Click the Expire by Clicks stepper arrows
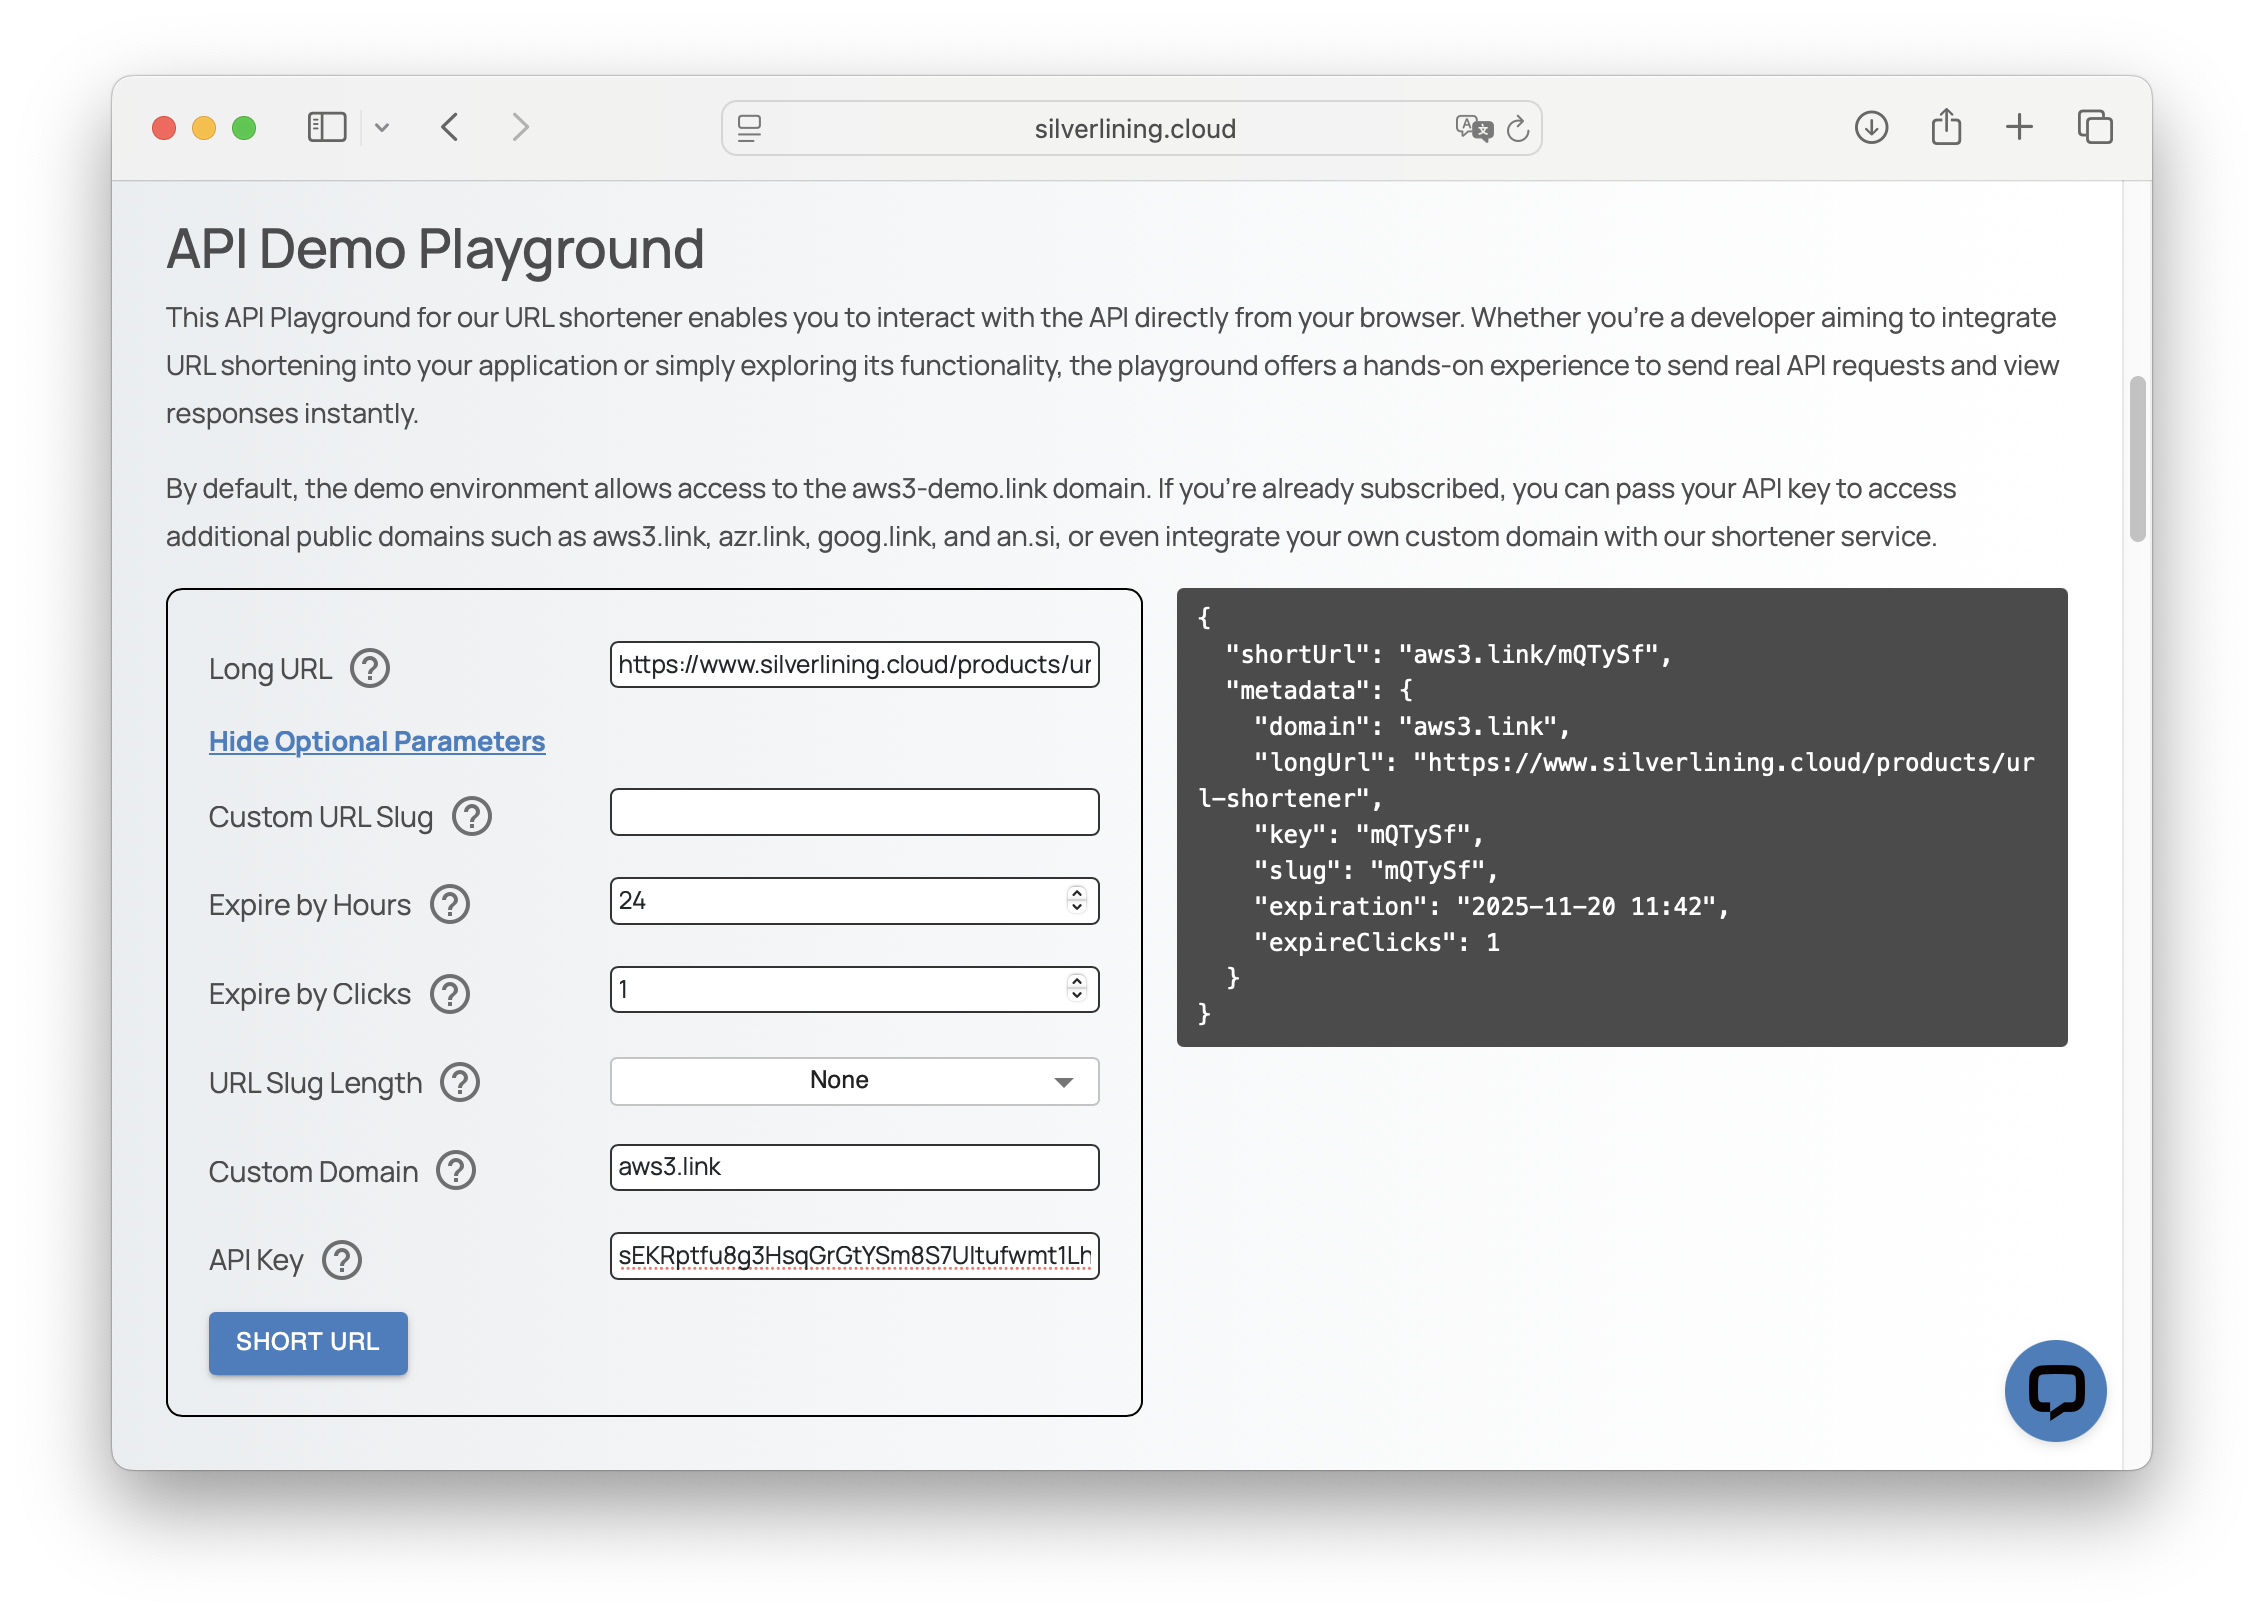This screenshot has height=1618, width=2264. (1077, 988)
